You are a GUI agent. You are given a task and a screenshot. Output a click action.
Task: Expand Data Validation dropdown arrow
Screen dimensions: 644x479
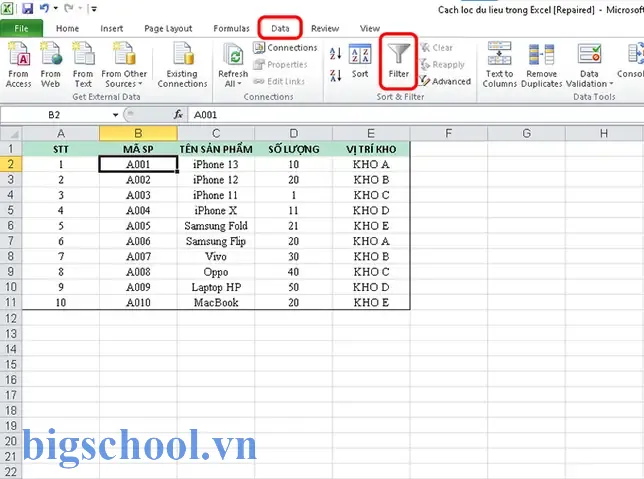point(611,84)
